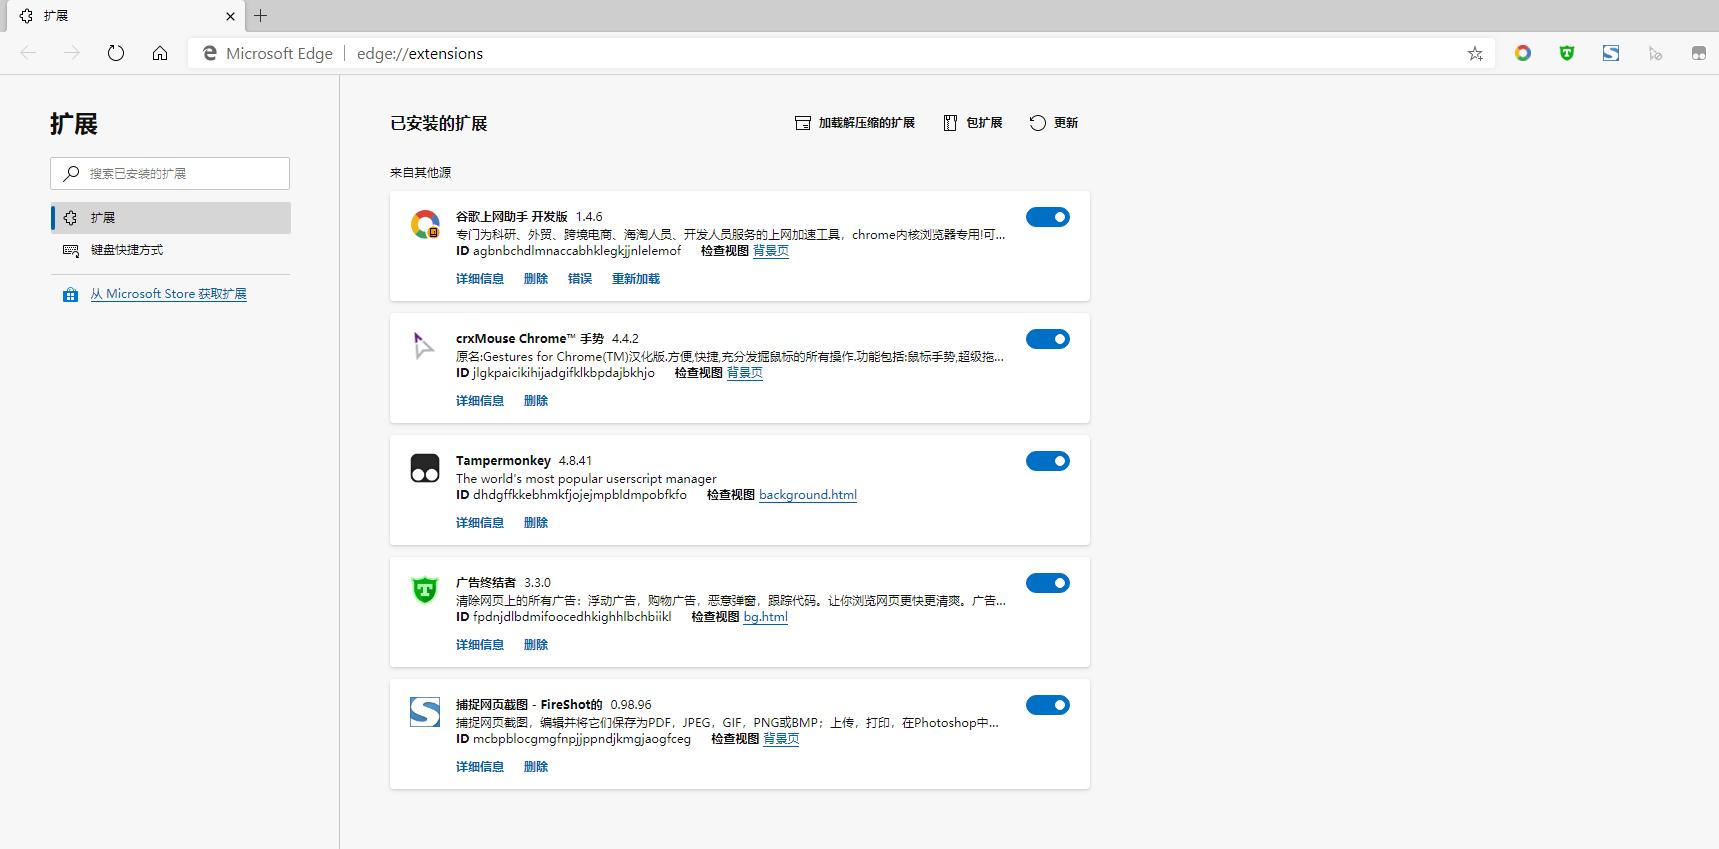Go to the home page icon

click(x=160, y=53)
